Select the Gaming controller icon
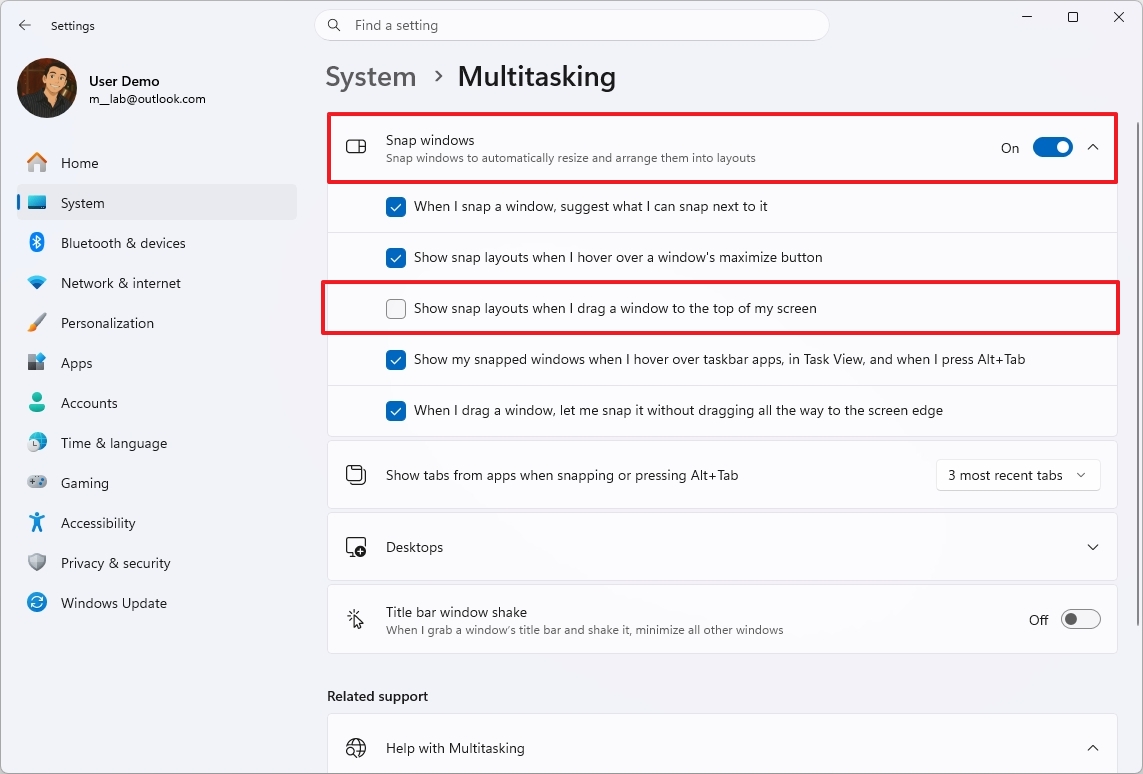1143x774 pixels. coord(36,482)
